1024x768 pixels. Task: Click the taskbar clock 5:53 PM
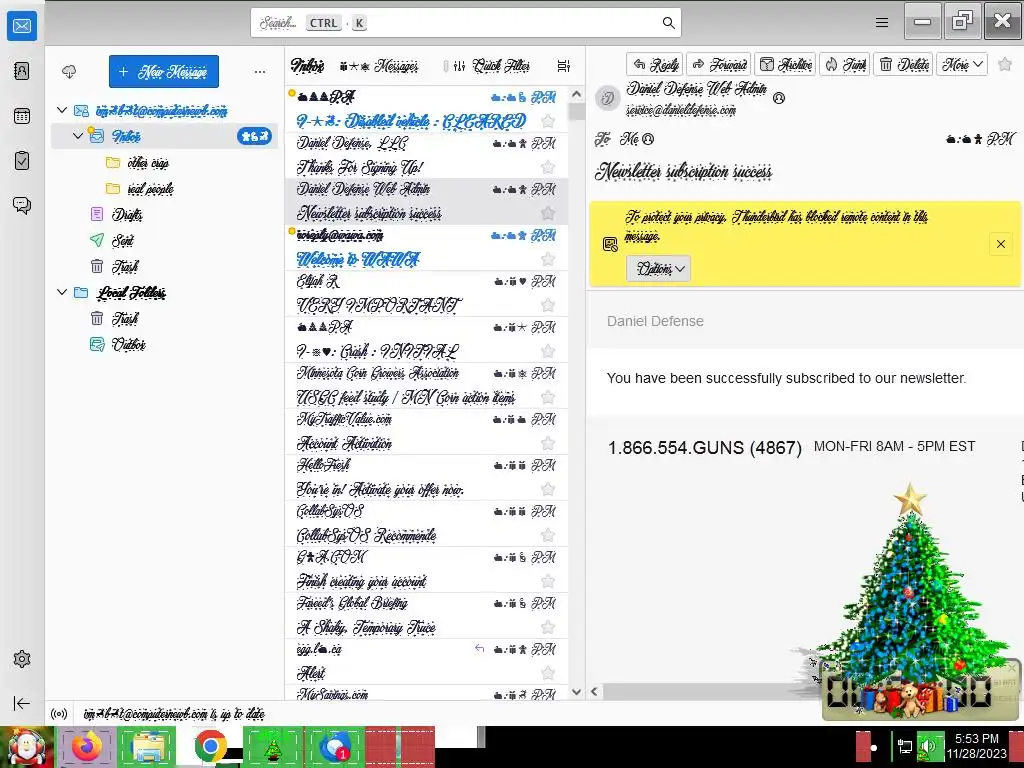[x=976, y=739]
